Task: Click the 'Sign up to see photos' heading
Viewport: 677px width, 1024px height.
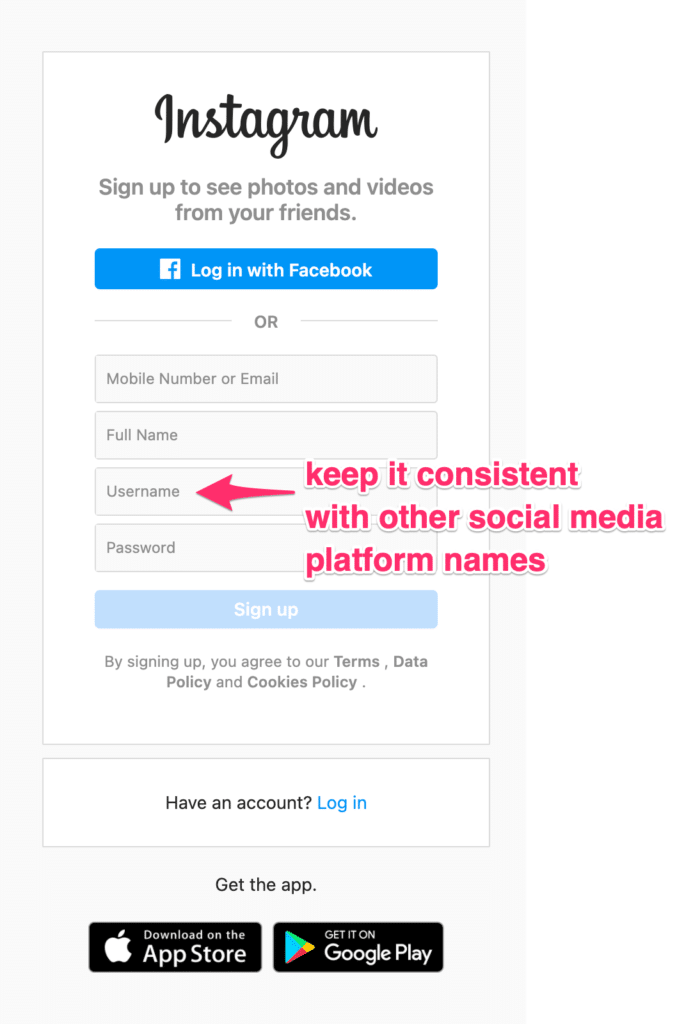Action: (x=266, y=200)
